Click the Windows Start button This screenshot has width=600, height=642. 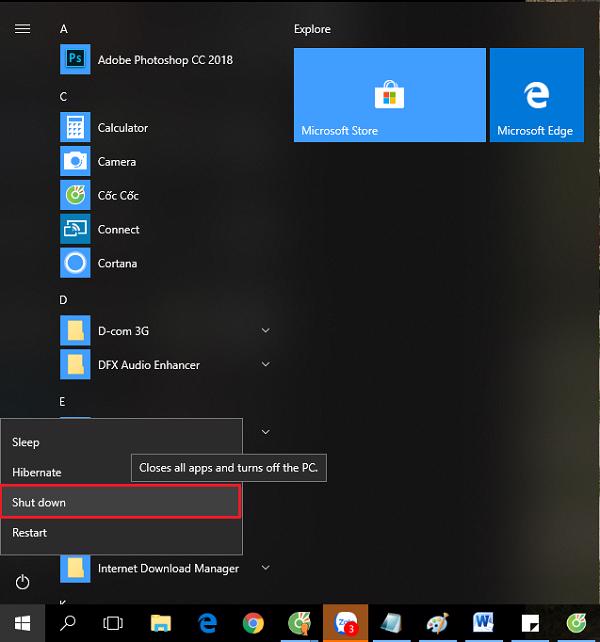pos(22,623)
